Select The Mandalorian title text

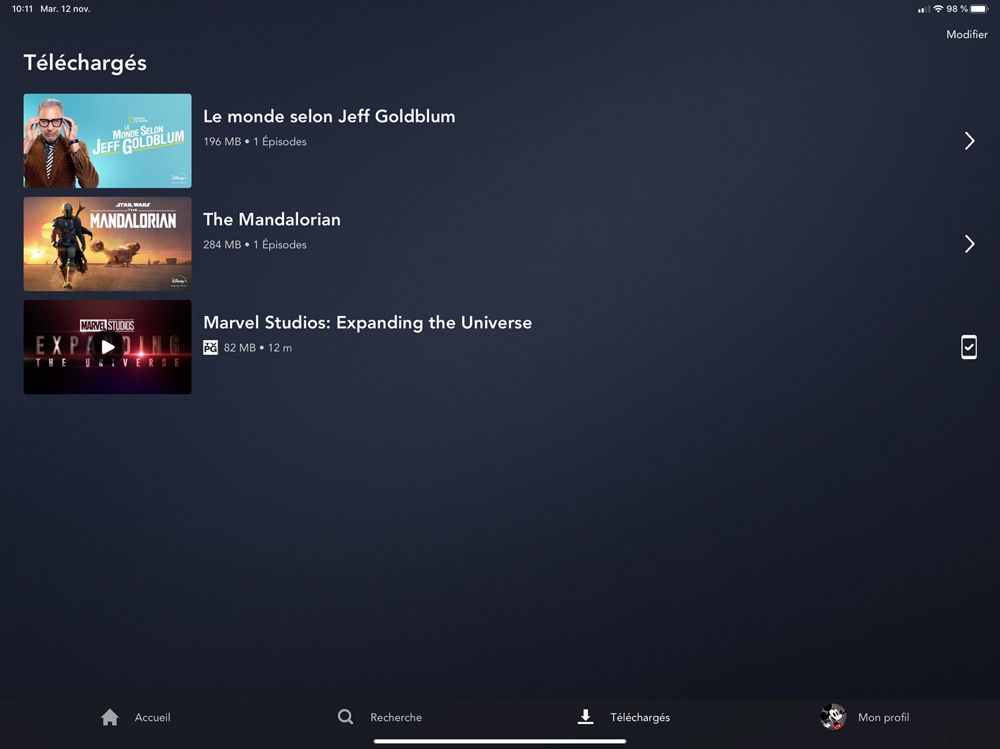272,219
